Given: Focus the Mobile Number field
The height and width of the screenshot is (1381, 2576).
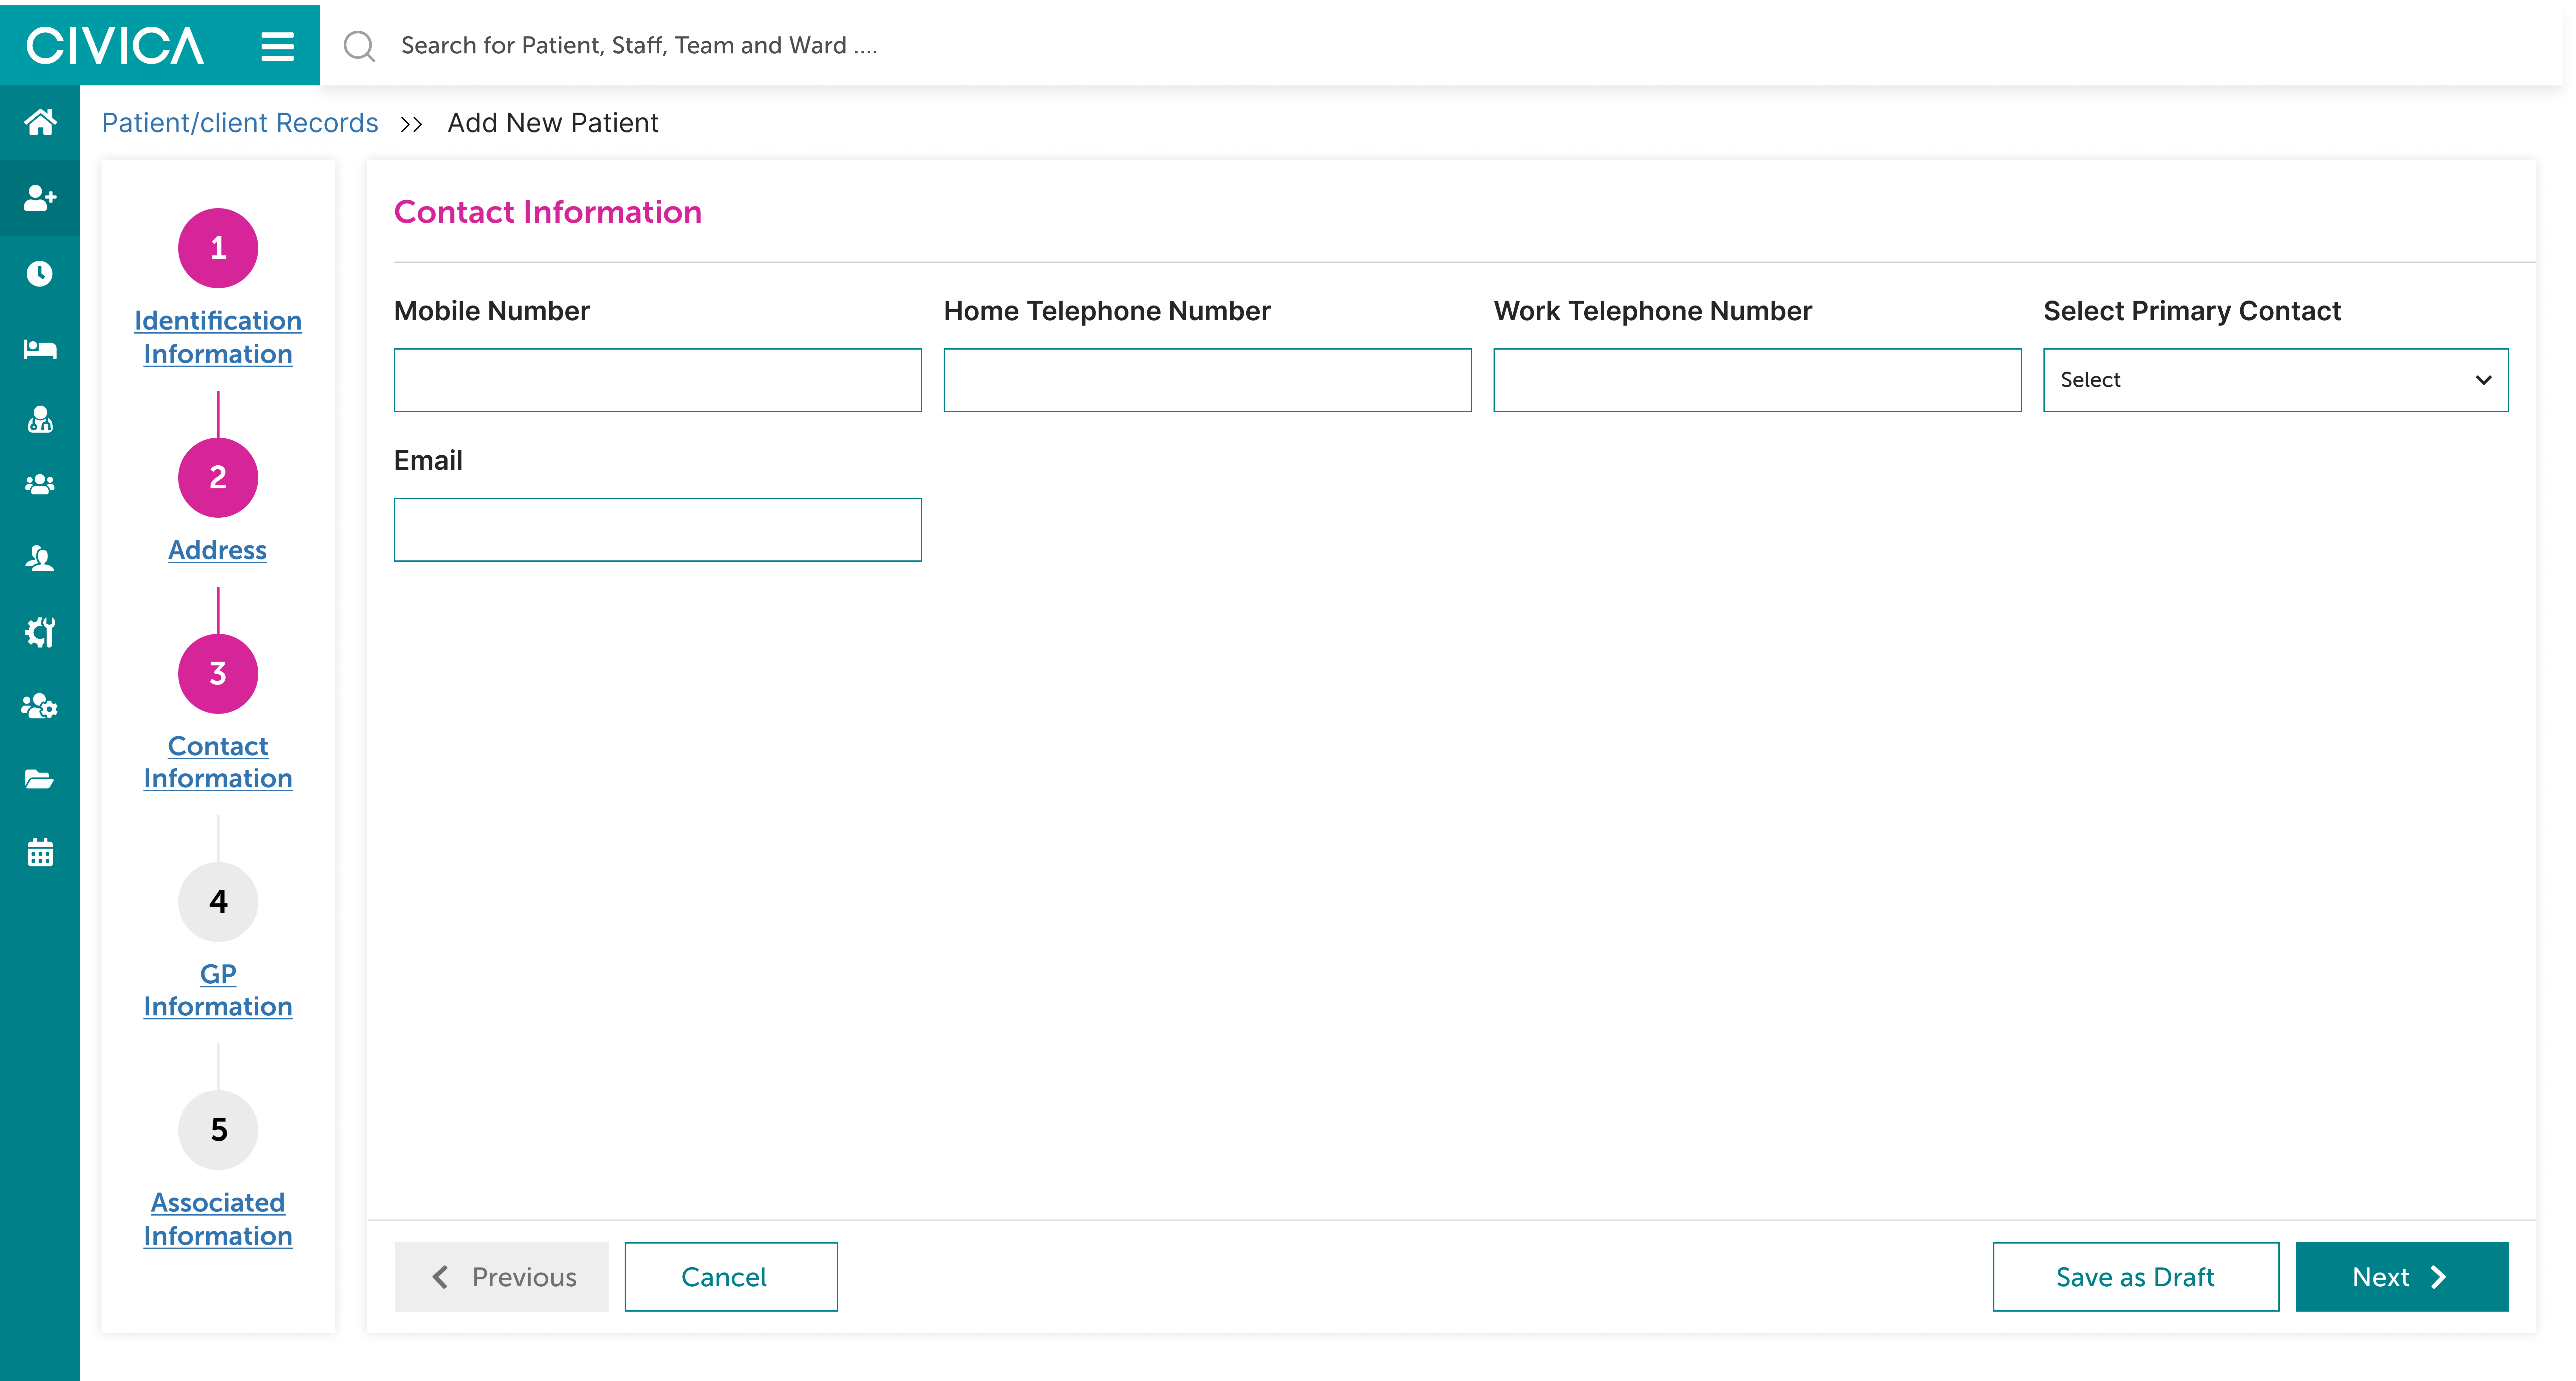Looking at the screenshot, I should 658,380.
